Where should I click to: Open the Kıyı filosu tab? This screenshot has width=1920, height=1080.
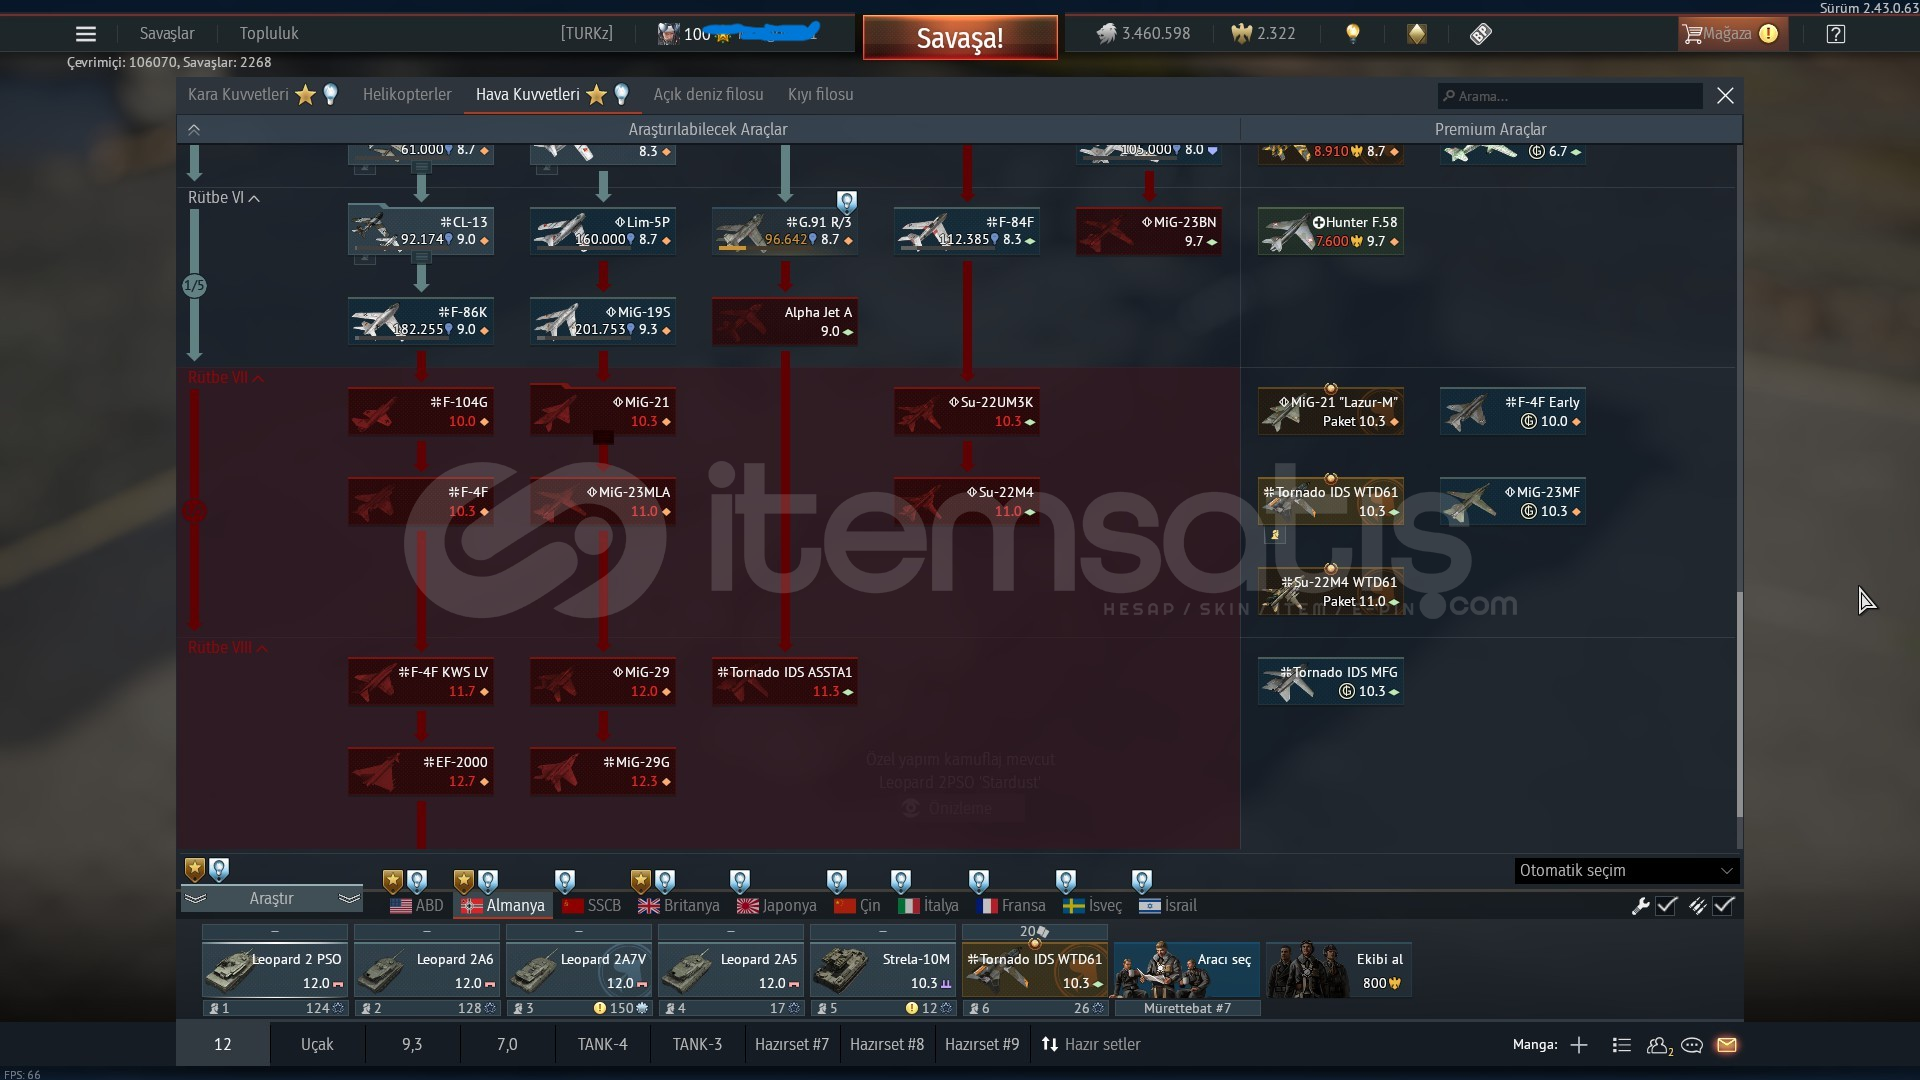tap(821, 95)
